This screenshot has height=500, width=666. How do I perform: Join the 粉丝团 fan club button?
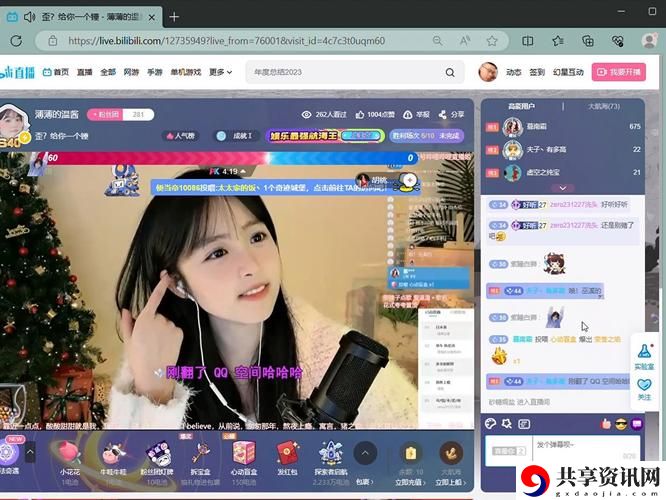click(105, 115)
